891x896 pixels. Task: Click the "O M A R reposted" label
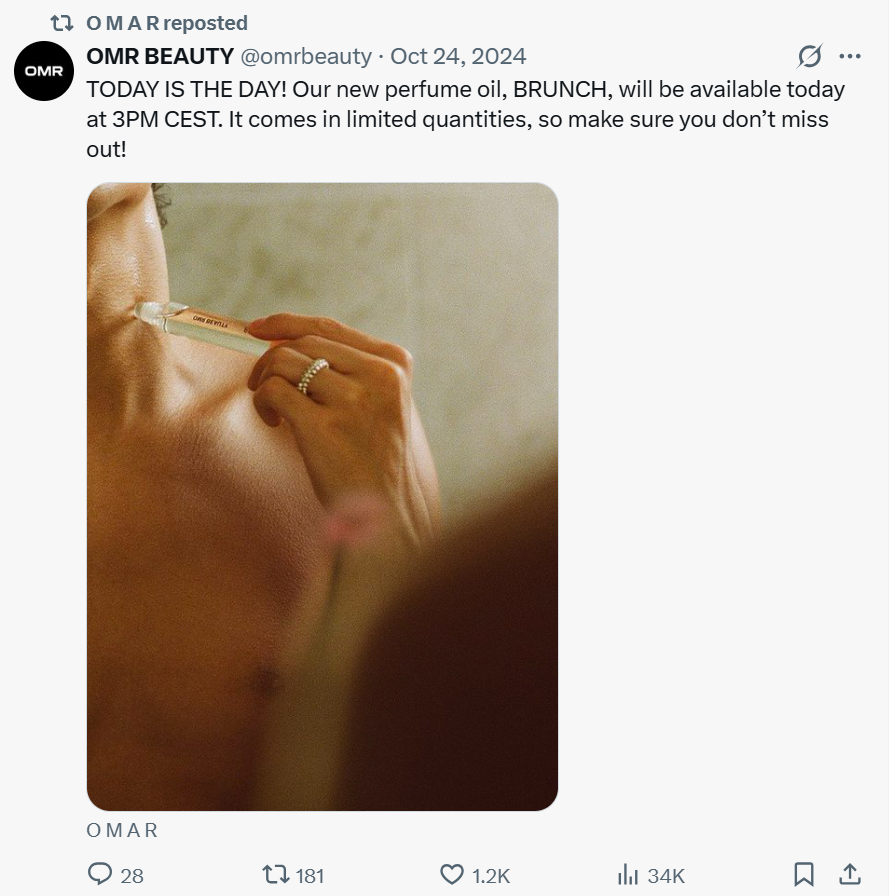pyautogui.click(x=167, y=22)
